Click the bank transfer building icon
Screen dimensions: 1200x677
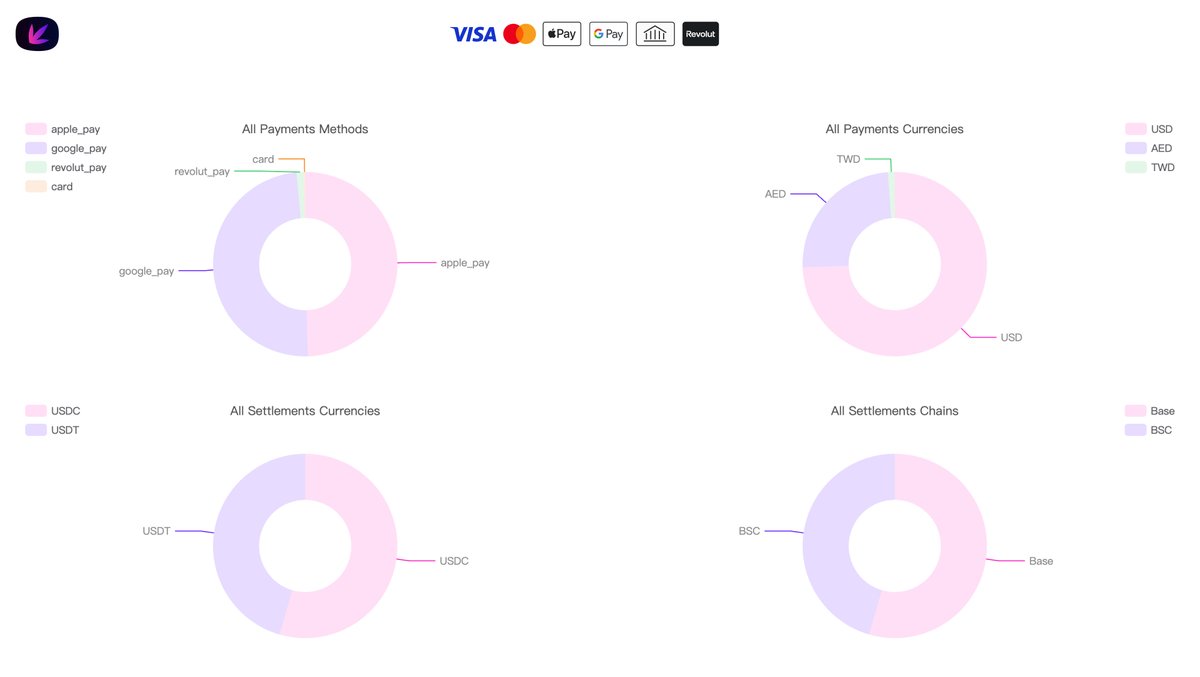655,34
